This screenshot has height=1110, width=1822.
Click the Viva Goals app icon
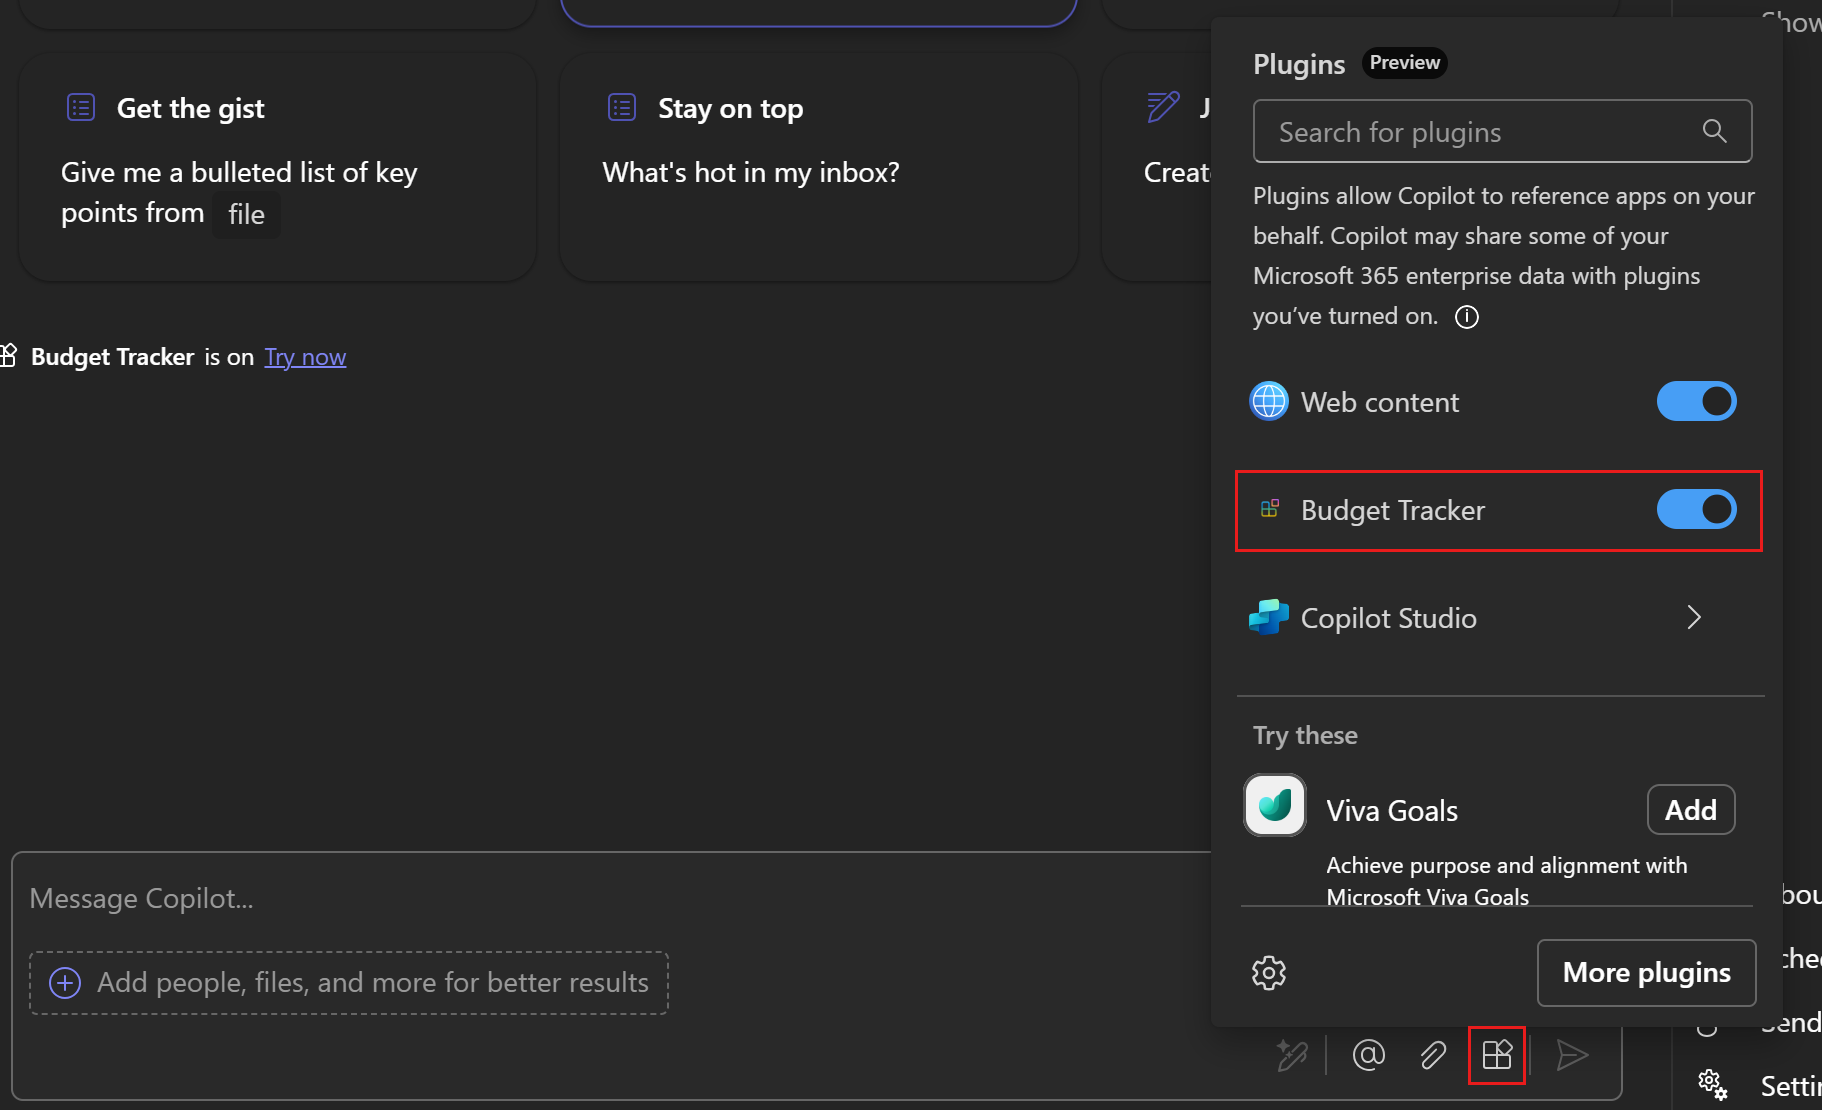1275,805
